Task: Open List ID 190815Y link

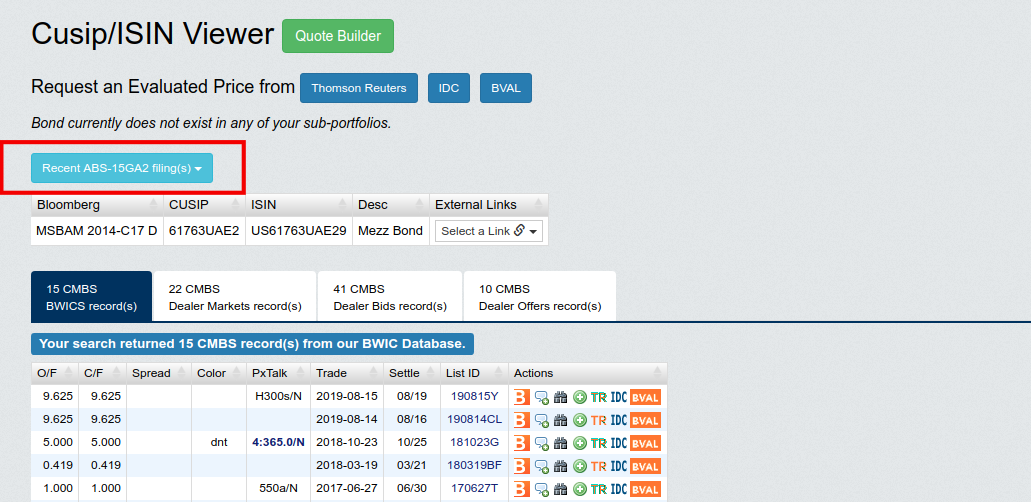Action: [x=474, y=397]
